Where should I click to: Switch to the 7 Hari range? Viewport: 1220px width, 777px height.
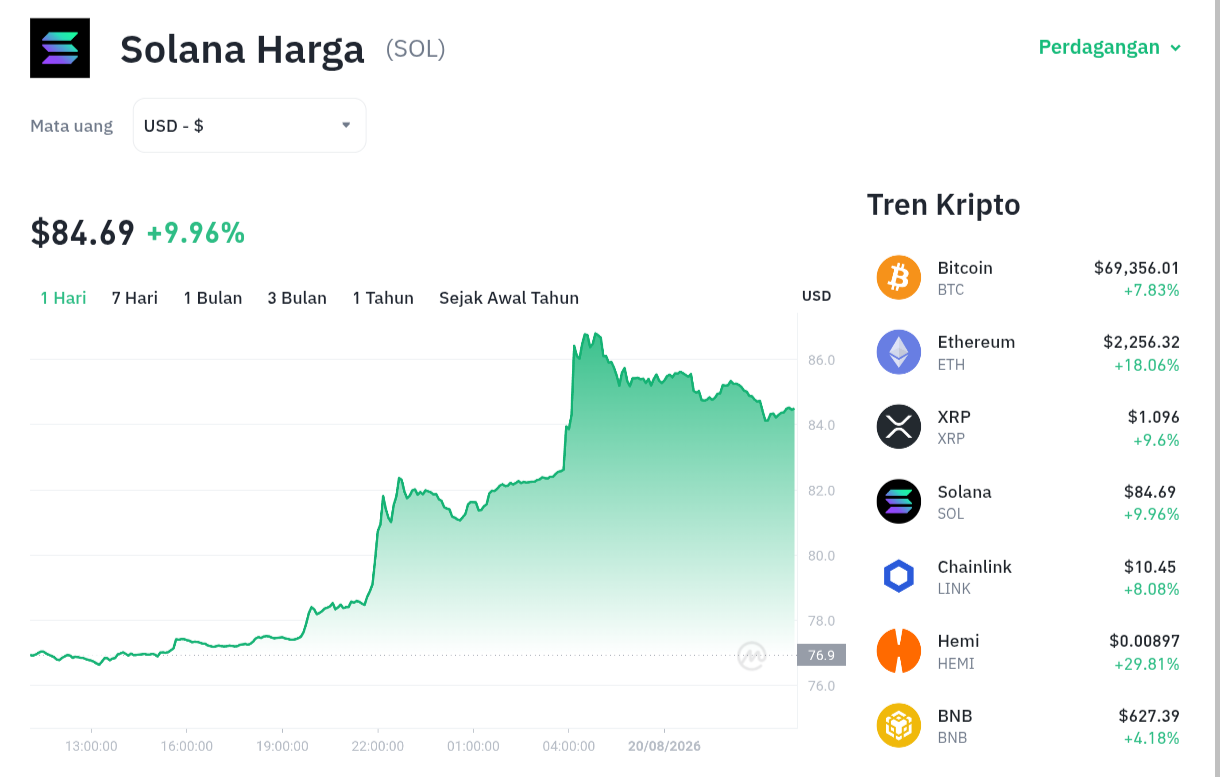pos(135,298)
